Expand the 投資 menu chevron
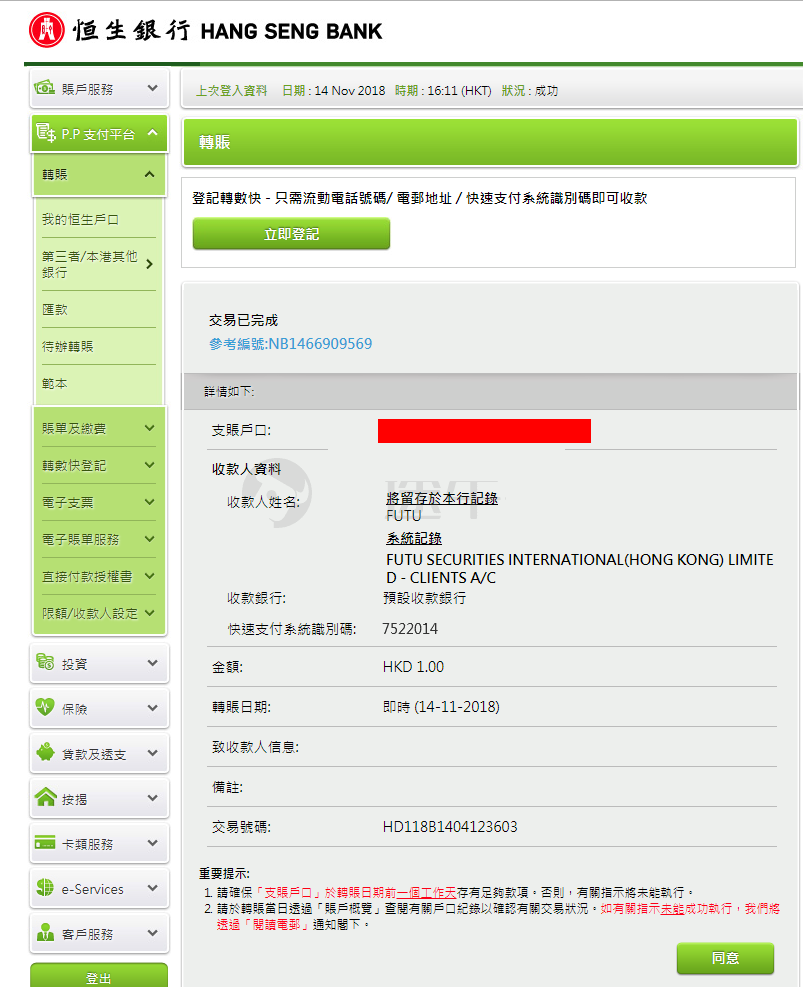Viewport: 803px width, 987px height. (152, 663)
